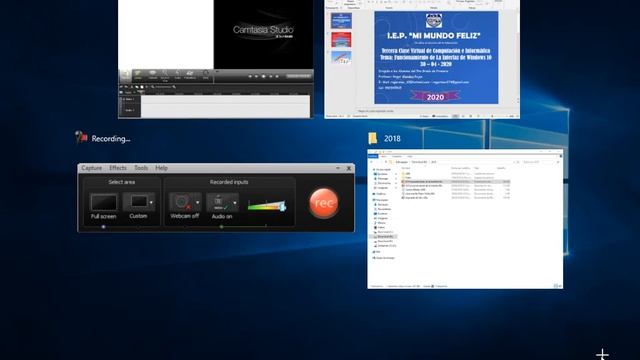
Task: Select the highlighted drive in Explorer sidebar
Action: pyautogui.click(x=384, y=237)
